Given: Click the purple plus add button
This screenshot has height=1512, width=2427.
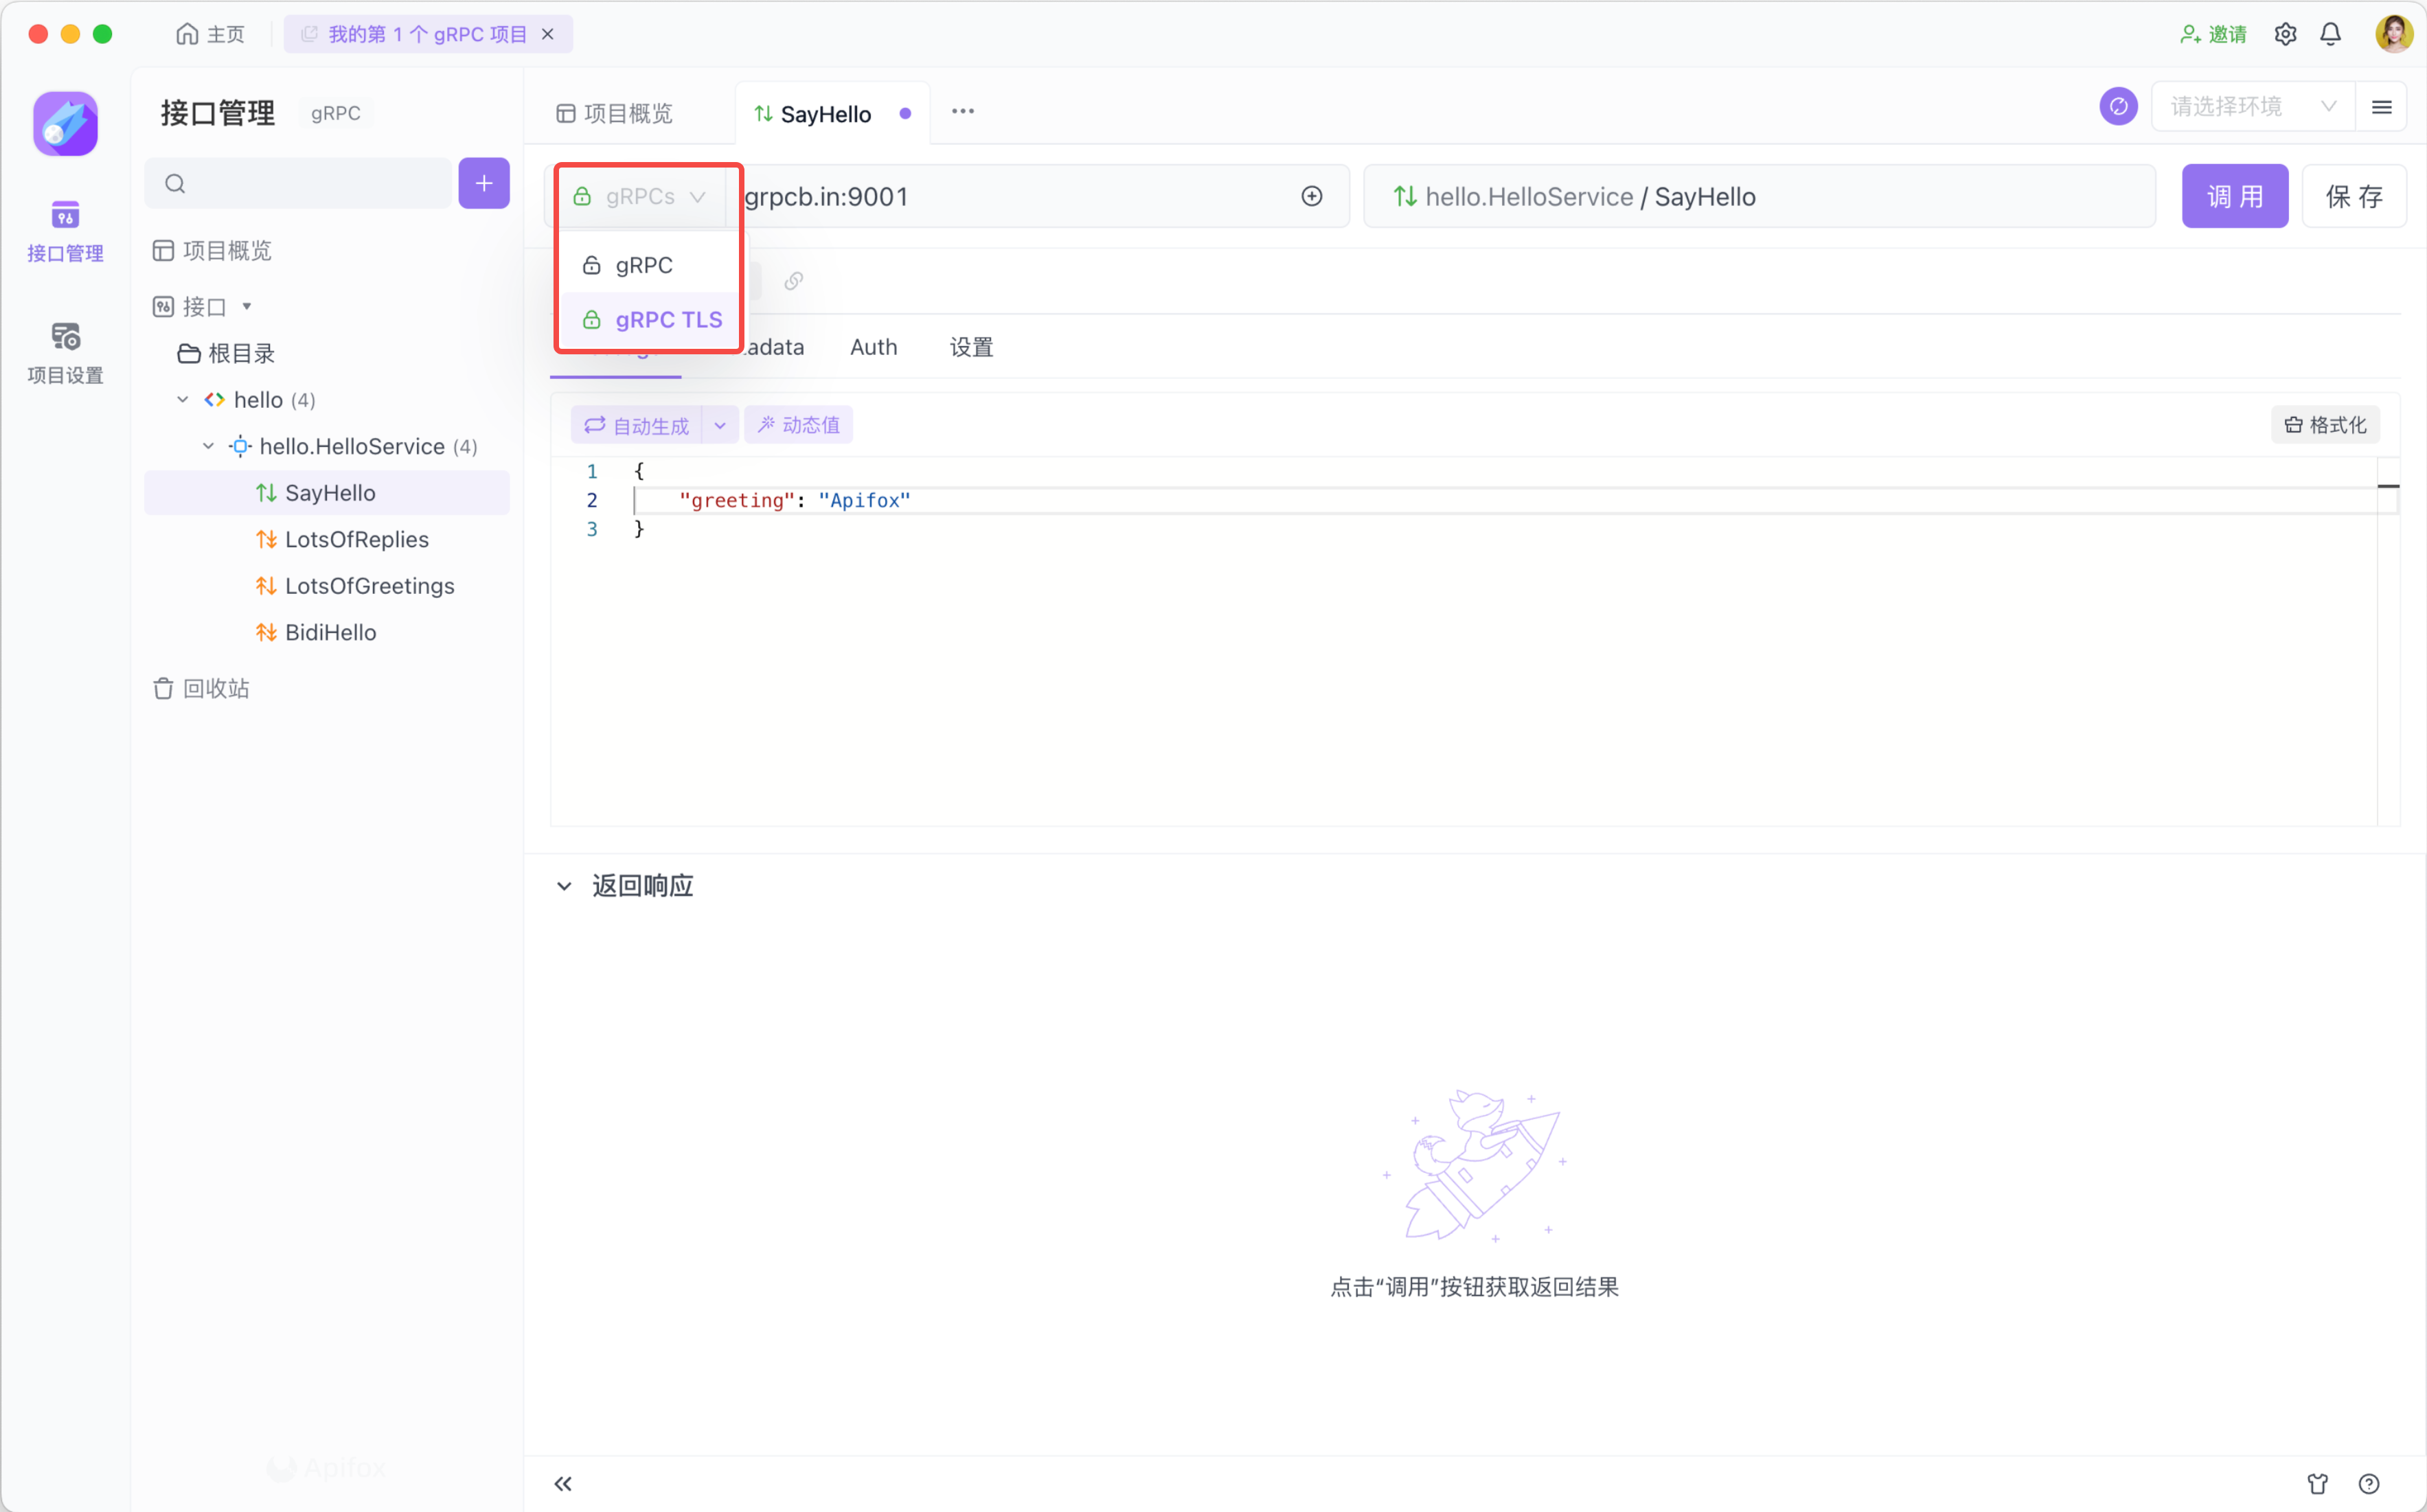Looking at the screenshot, I should (484, 183).
